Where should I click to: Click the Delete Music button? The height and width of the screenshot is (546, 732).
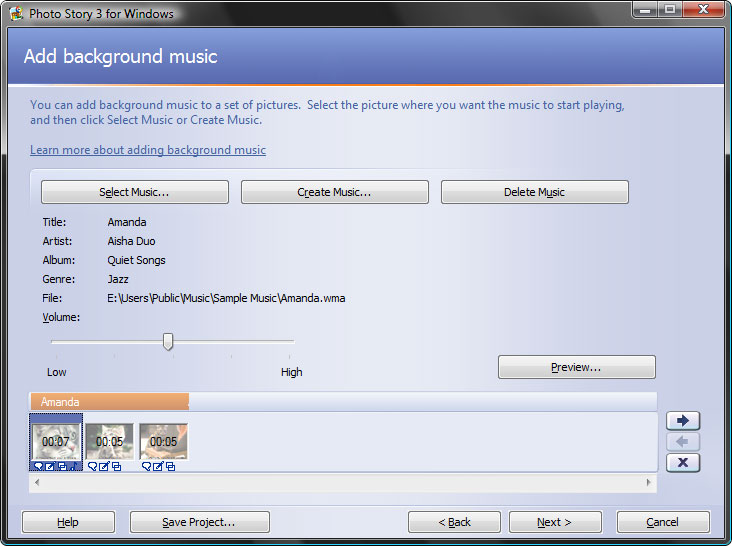[535, 192]
